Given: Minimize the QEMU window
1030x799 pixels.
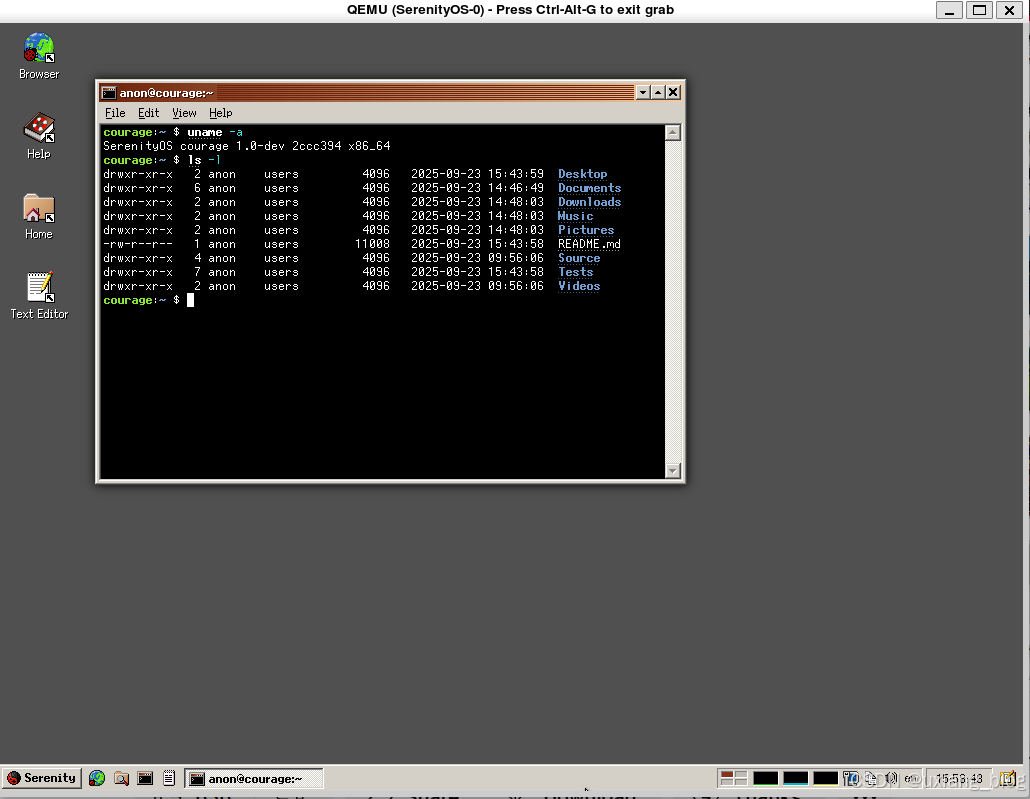Looking at the screenshot, I should [x=949, y=10].
